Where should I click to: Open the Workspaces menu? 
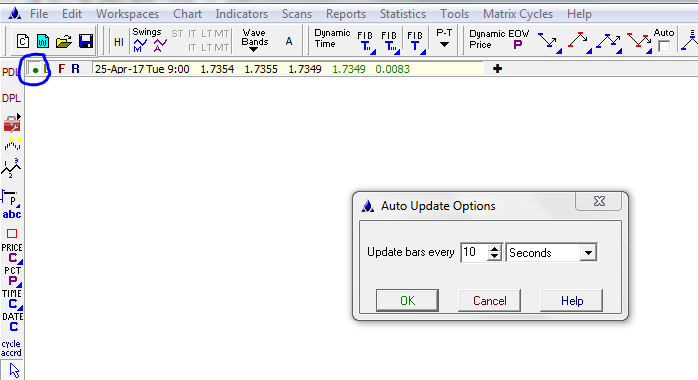pos(127,14)
